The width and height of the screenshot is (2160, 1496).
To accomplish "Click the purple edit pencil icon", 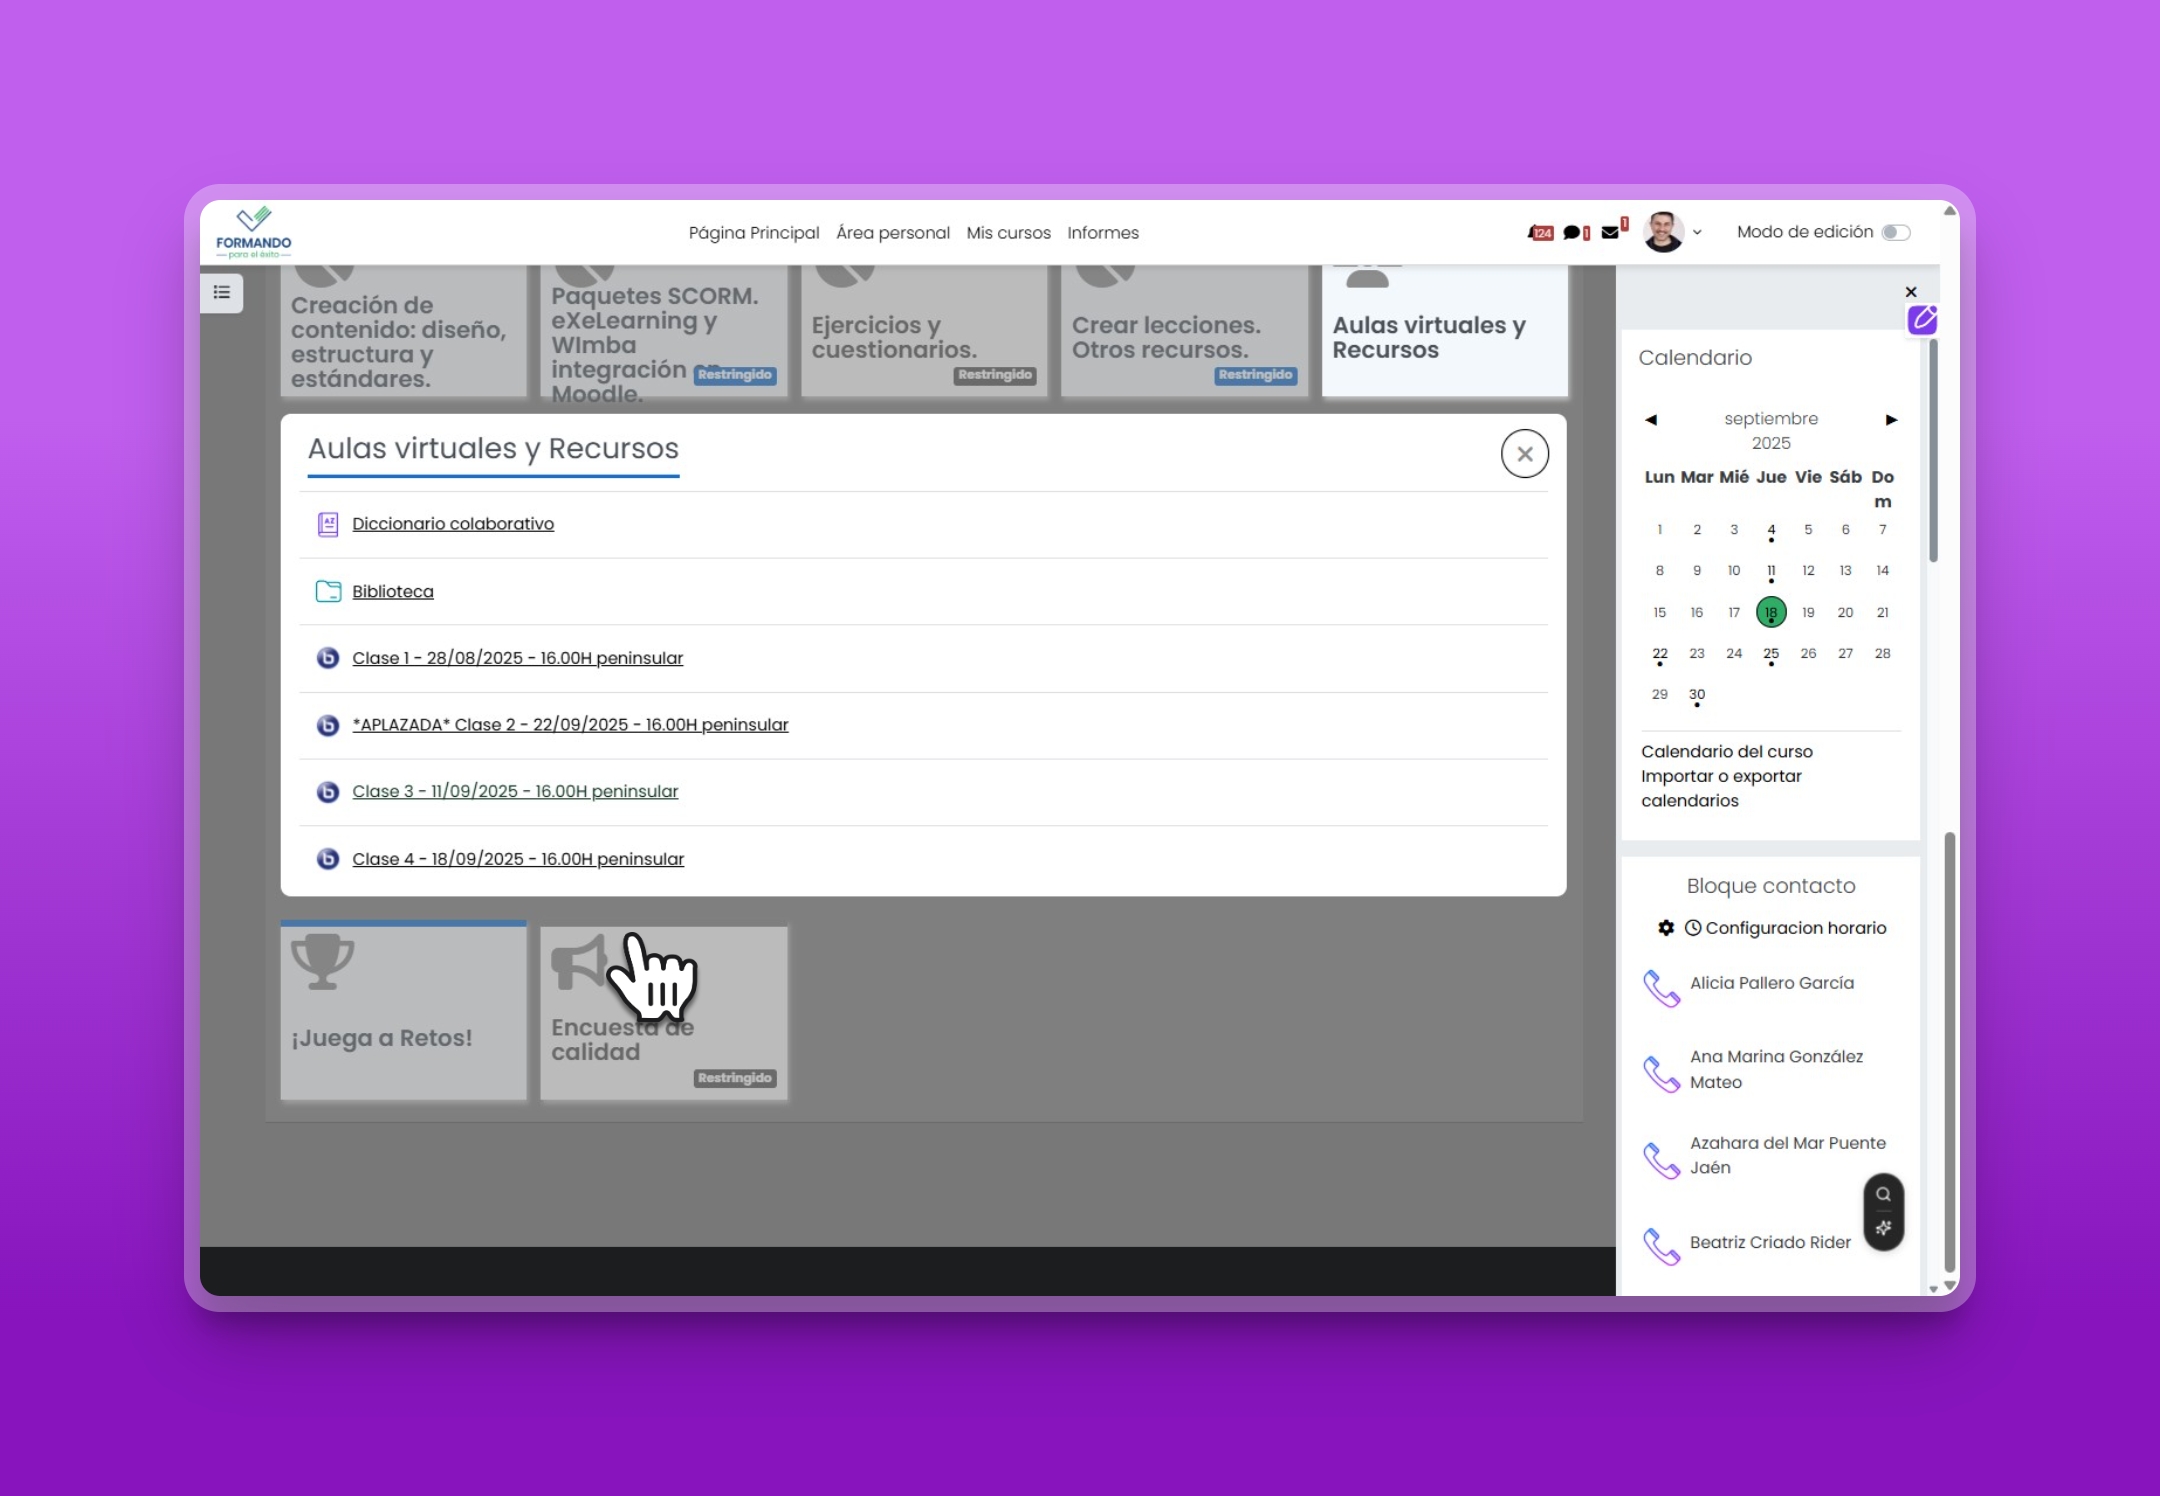I will (1922, 320).
